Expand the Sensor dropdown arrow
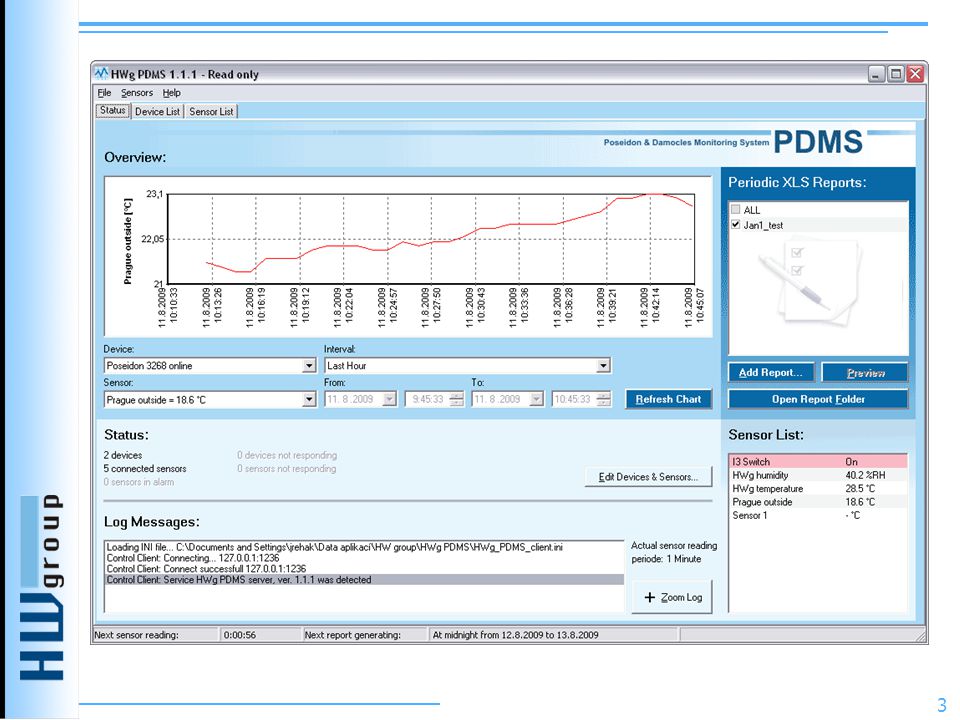Viewport: 960px width, 720px height. 309,399
